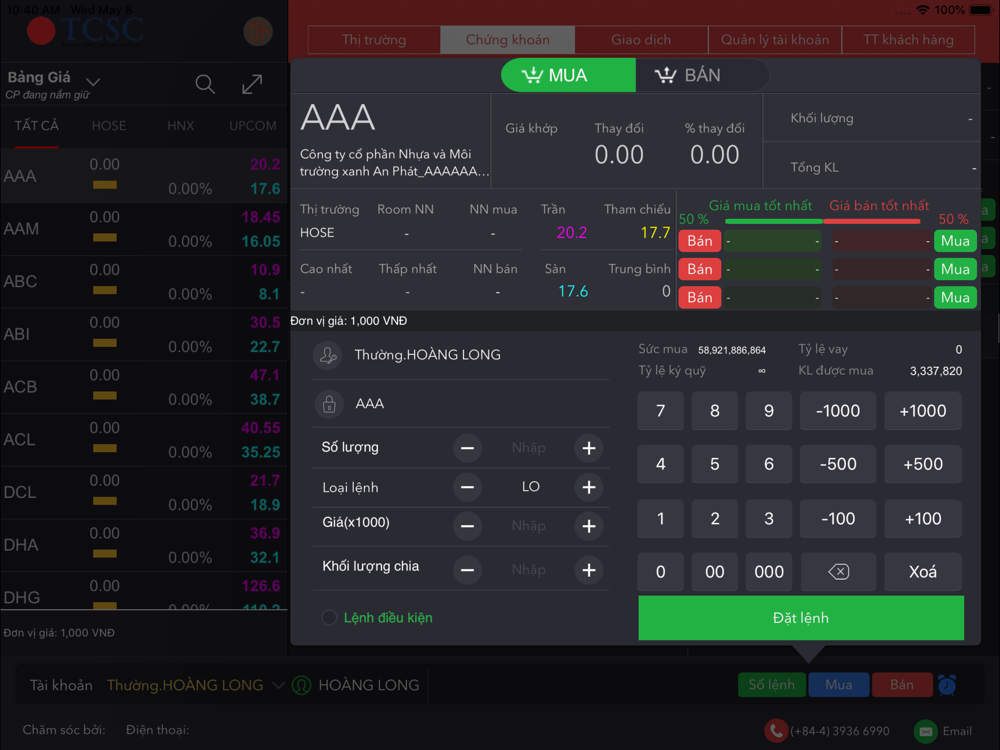Switch Loại lệnh forward with plus

coord(589,487)
